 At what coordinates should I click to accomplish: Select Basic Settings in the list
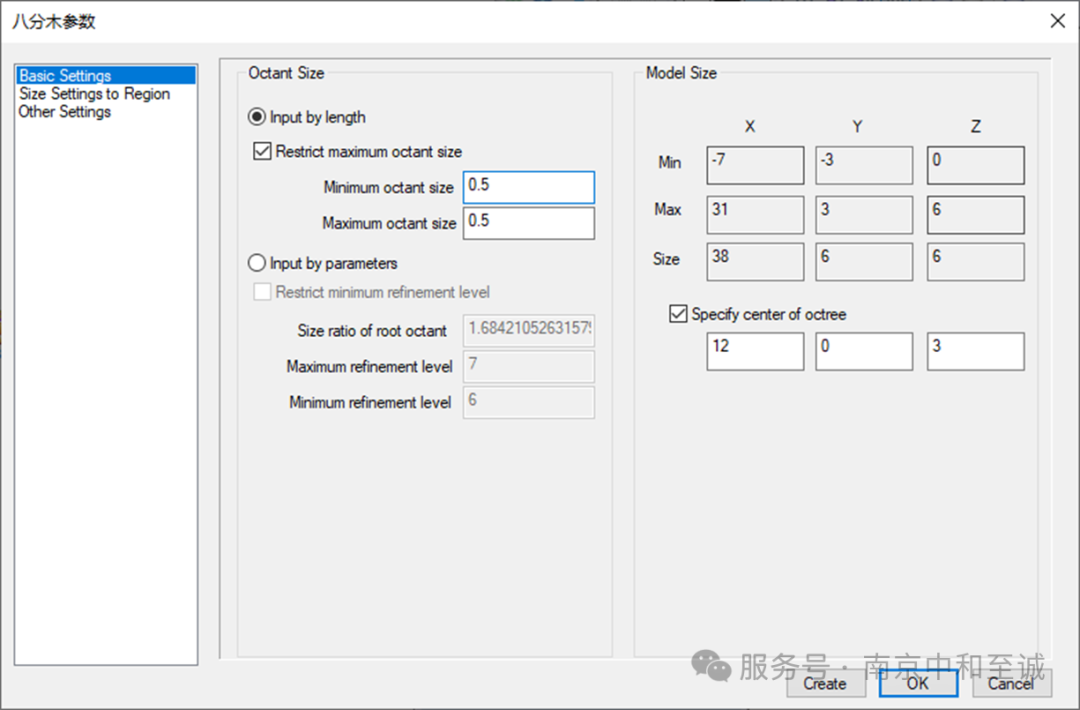point(105,76)
